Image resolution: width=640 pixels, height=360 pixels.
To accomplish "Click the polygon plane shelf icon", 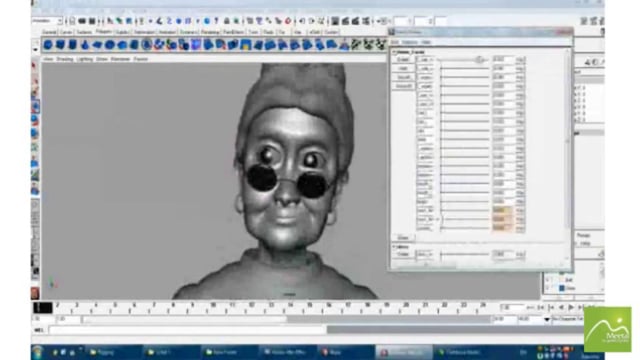I will (x=97, y=45).
